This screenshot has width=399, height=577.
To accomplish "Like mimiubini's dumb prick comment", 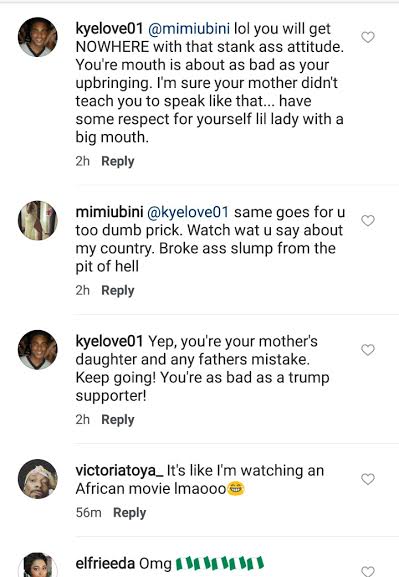I will click(x=368, y=220).
